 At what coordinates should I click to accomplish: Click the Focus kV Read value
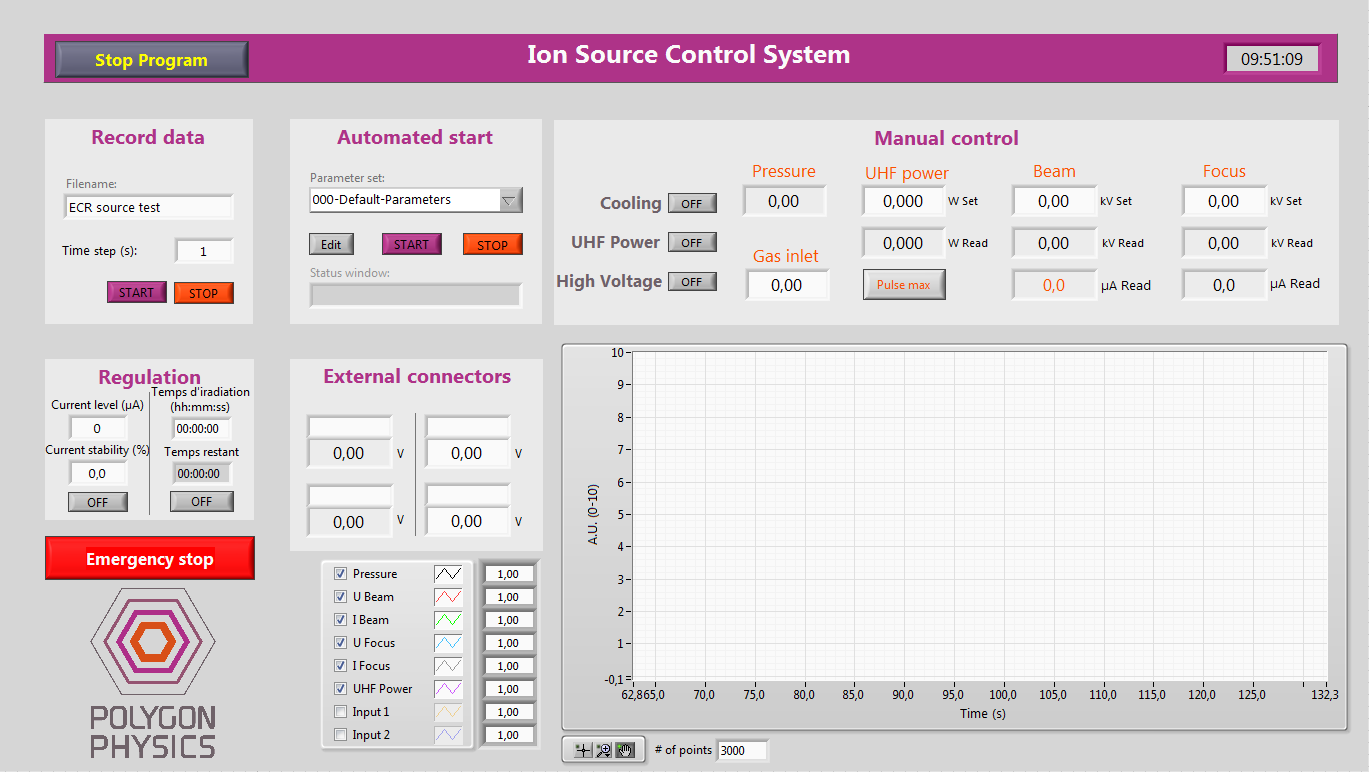(1224, 243)
